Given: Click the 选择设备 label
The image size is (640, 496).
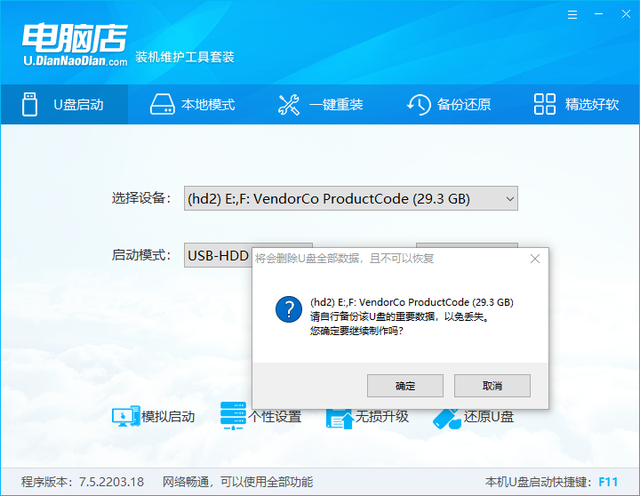Looking at the screenshot, I should click(x=141, y=198).
